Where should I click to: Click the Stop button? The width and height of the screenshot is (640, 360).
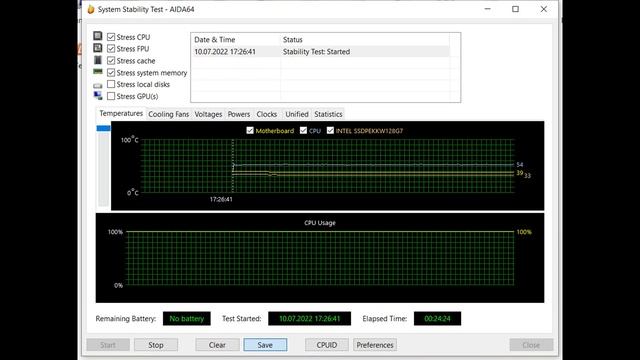coord(156,345)
